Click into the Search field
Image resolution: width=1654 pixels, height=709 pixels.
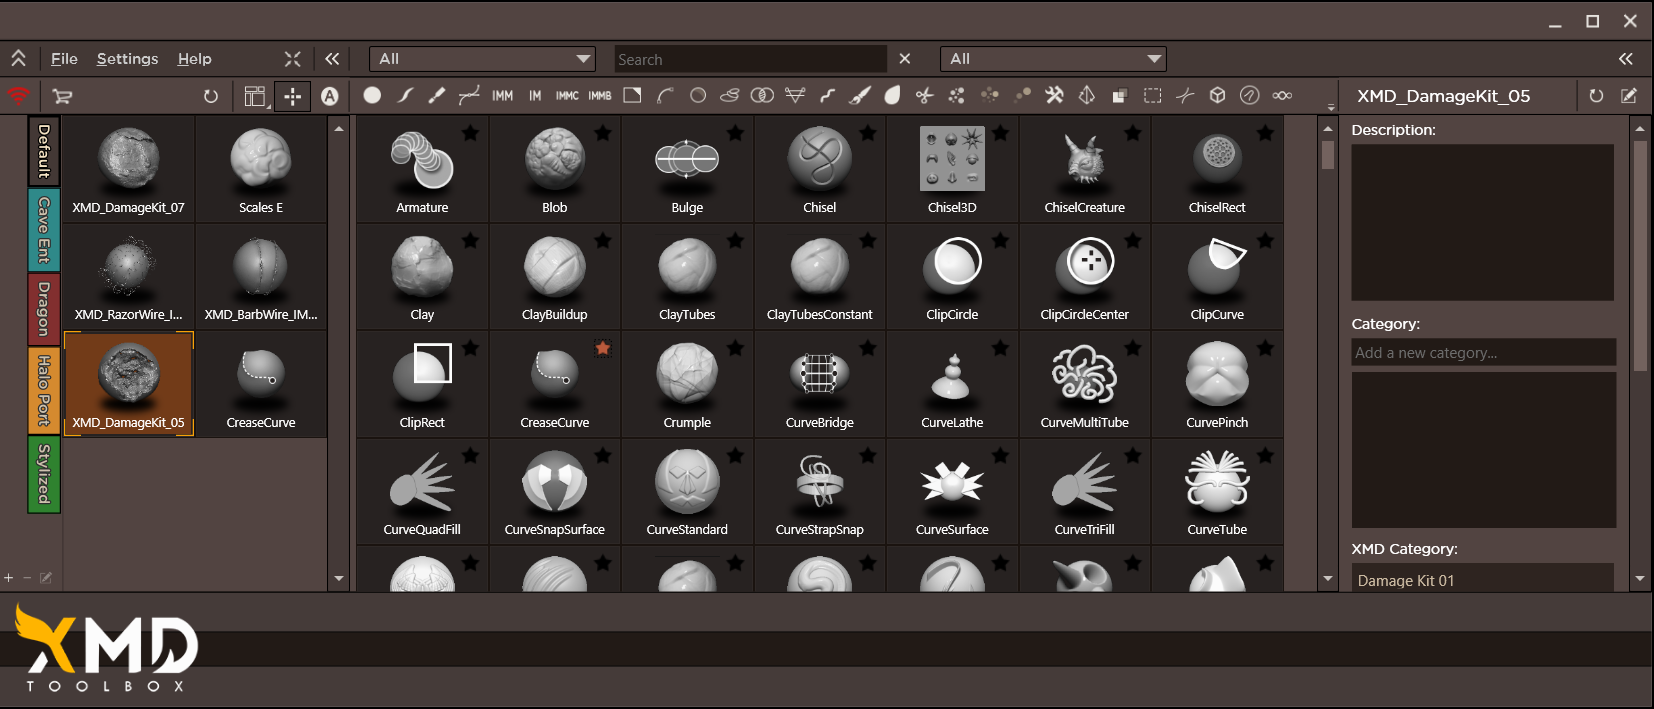click(750, 59)
